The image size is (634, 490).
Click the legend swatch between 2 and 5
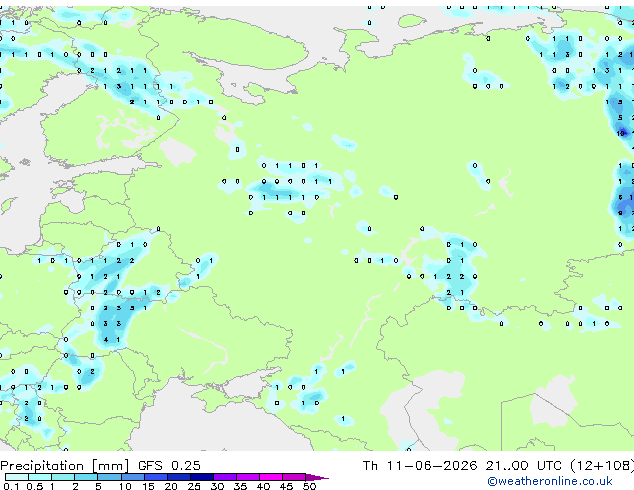click(x=86, y=477)
